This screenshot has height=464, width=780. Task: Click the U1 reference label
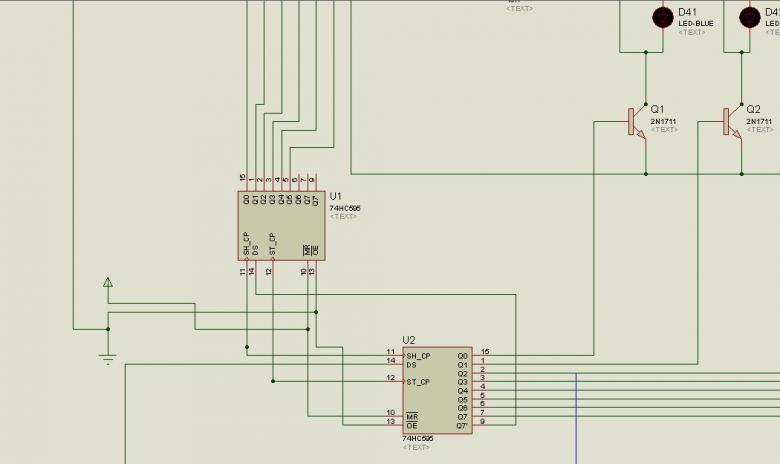(x=335, y=196)
